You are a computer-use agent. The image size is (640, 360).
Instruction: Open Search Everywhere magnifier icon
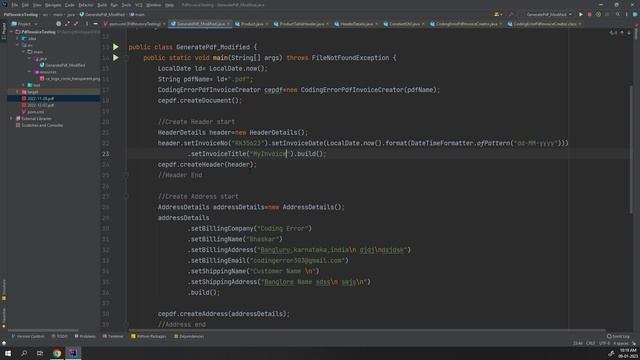pyautogui.click(x=618, y=14)
